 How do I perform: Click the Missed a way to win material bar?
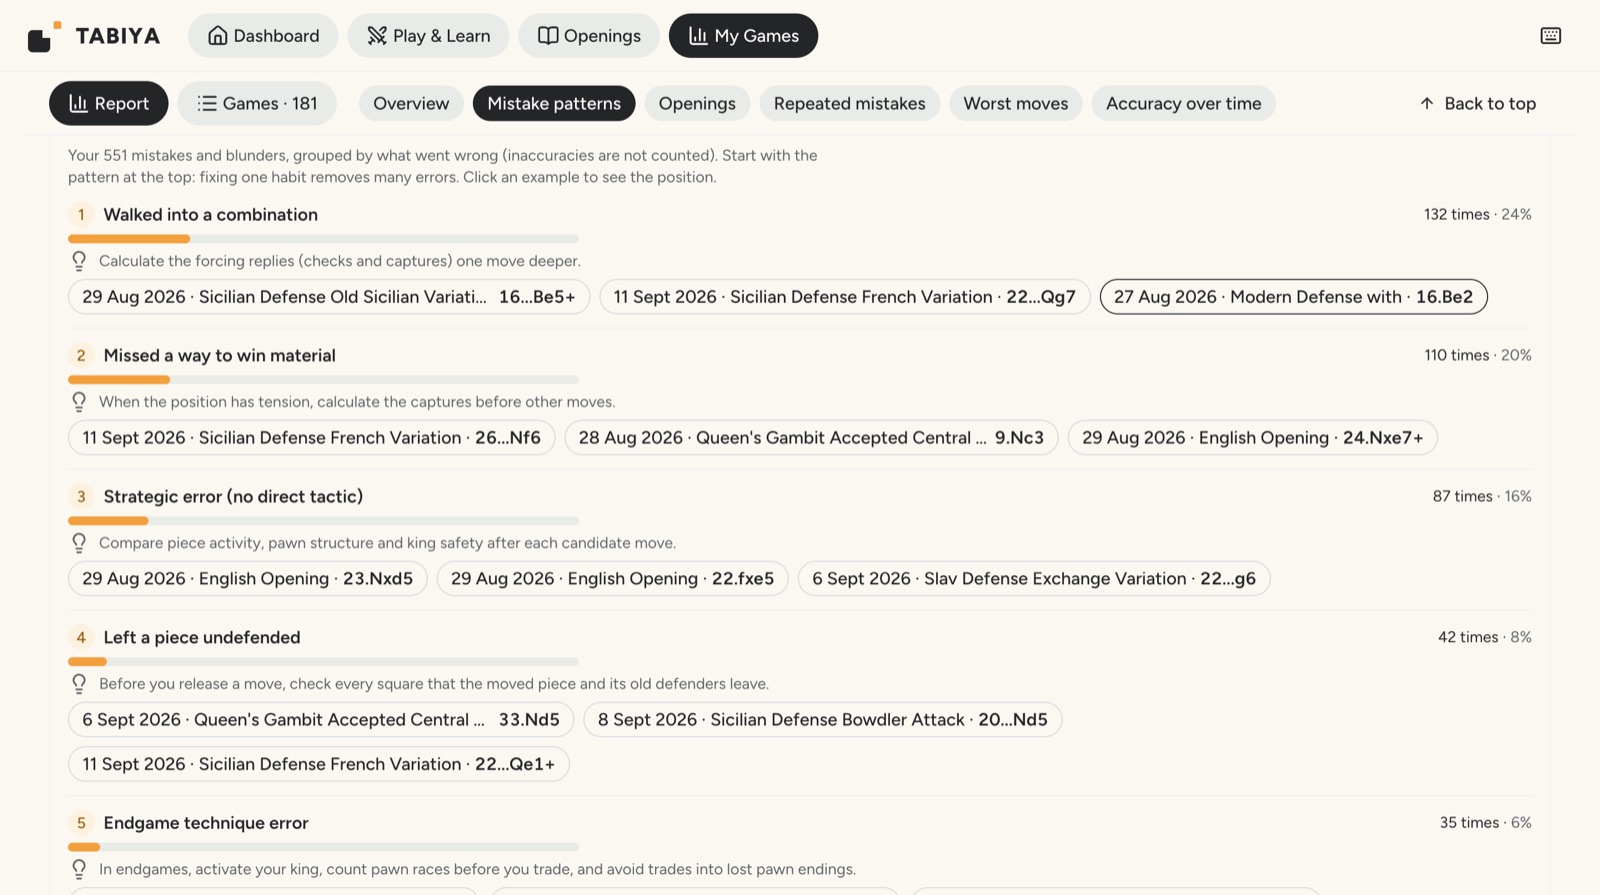pyautogui.click(x=323, y=380)
